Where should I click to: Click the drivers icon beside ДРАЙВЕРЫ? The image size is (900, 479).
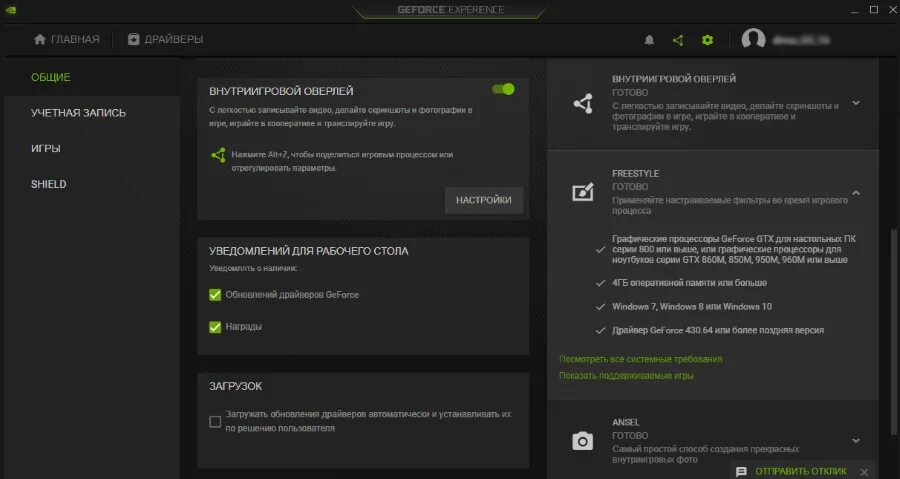tap(133, 39)
